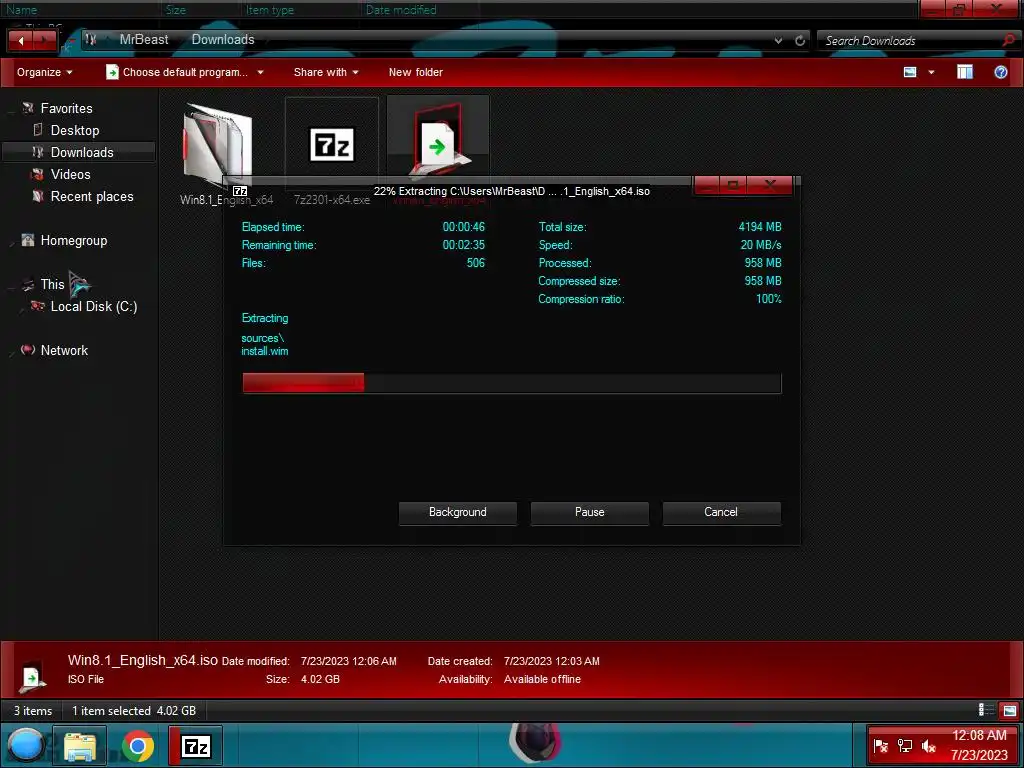Image resolution: width=1024 pixels, height=768 pixels.
Task: Click the Size column header
Action: point(175,10)
